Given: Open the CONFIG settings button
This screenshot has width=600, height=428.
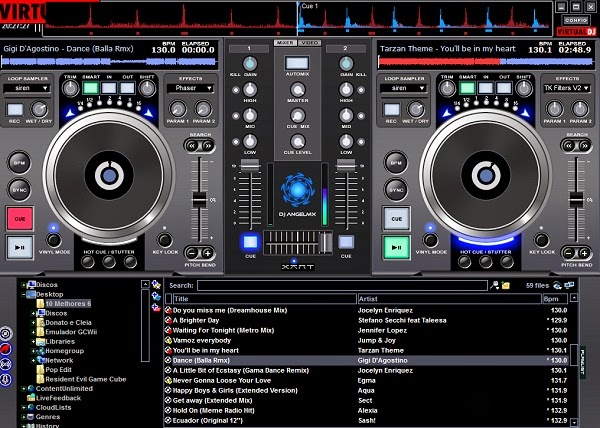Looking at the screenshot, I should 576,20.
